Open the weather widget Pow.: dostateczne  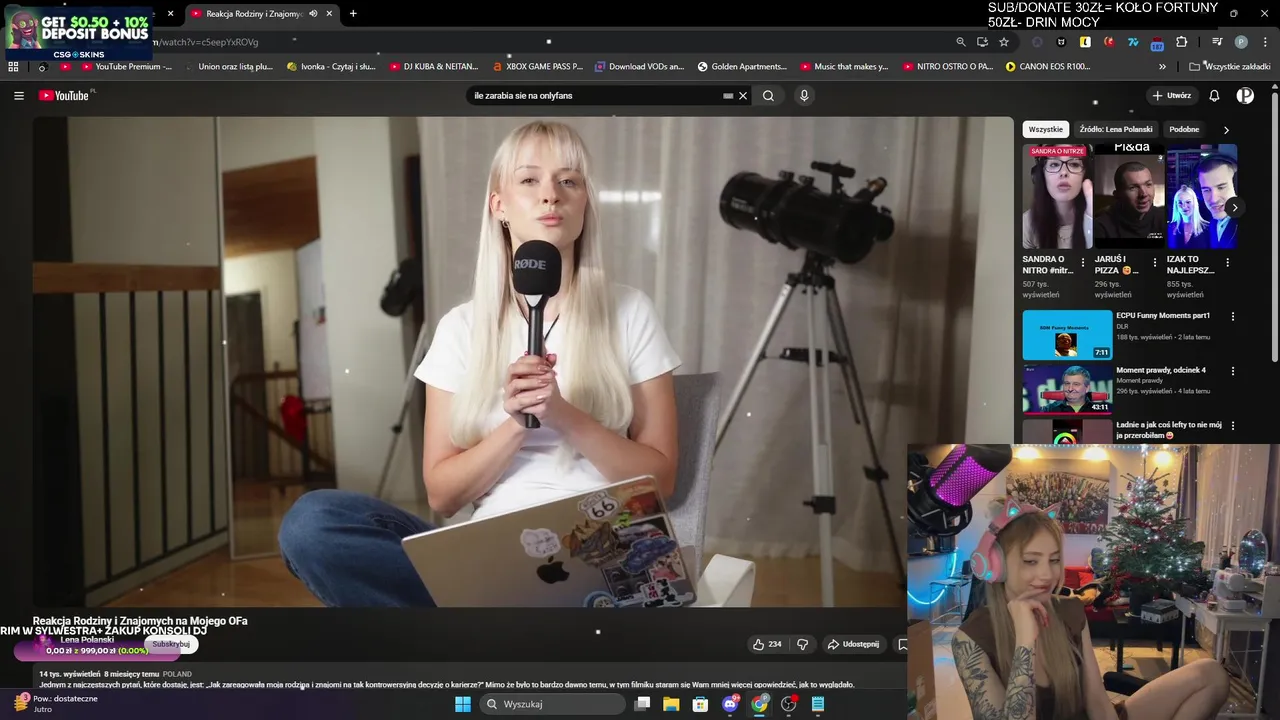click(56, 704)
